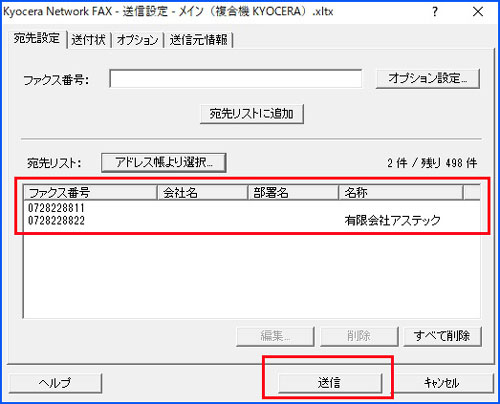
Task: Click the name 有限会社アステック in list
Action: click(x=392, y=220)
